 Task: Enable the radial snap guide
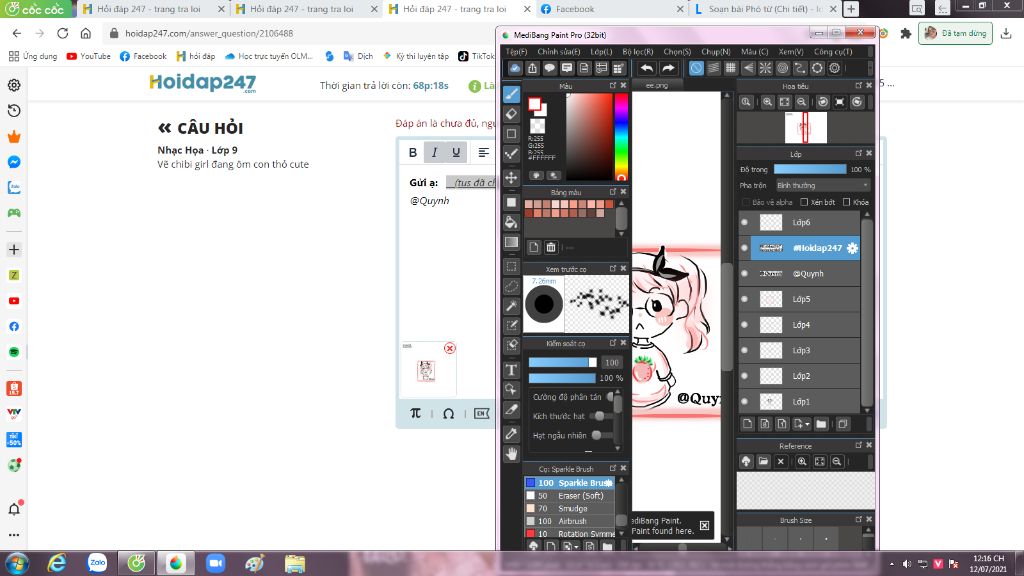click(765, 68)
